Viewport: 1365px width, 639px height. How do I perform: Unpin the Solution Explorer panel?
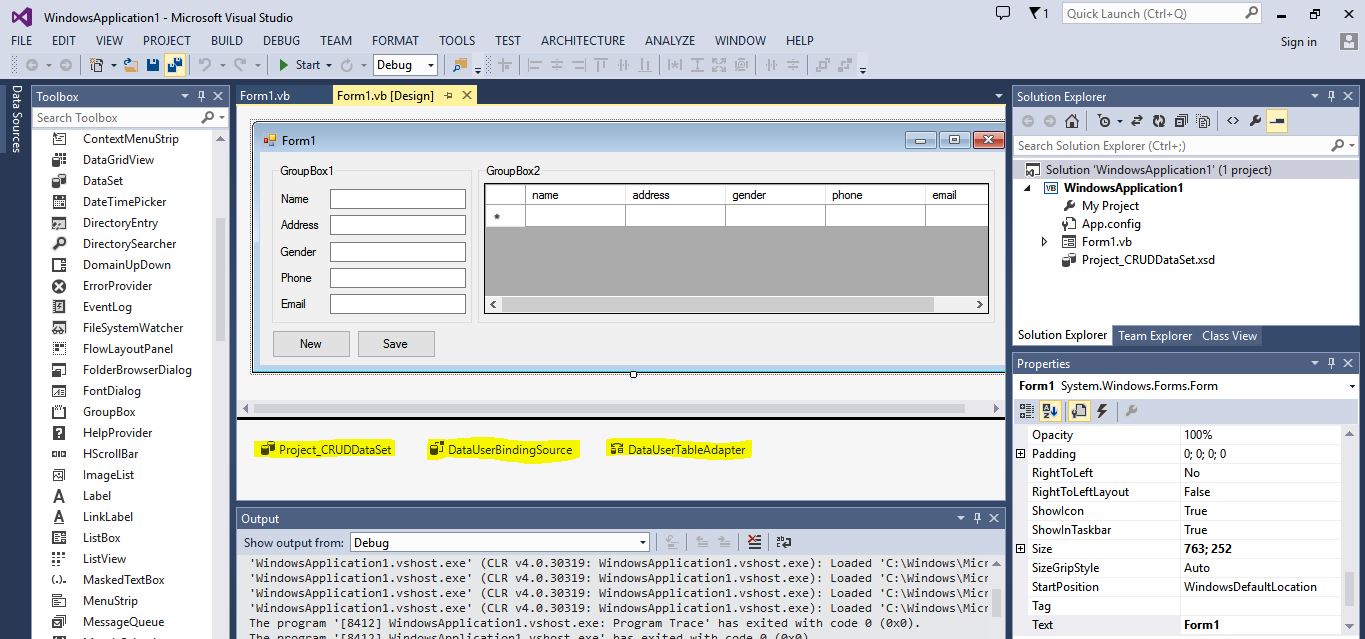click(x=1332, y=96)
